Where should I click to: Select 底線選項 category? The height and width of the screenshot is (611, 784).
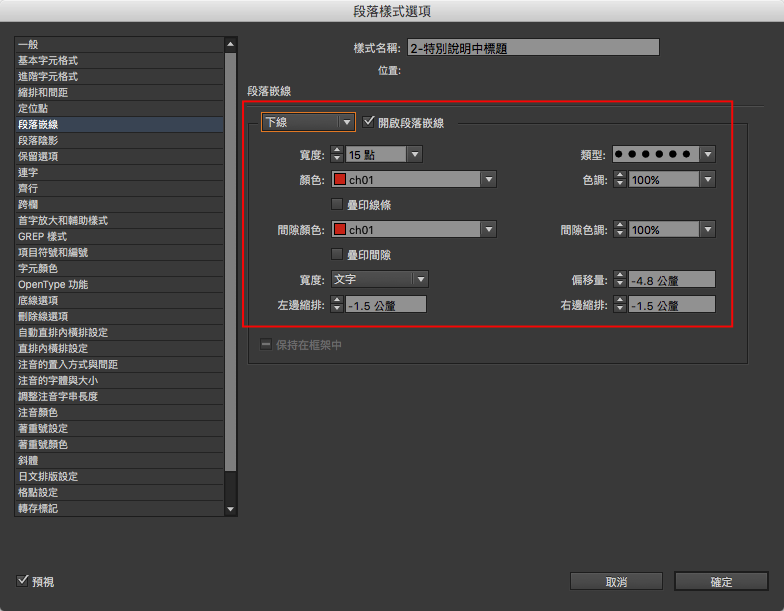(119, 300)
